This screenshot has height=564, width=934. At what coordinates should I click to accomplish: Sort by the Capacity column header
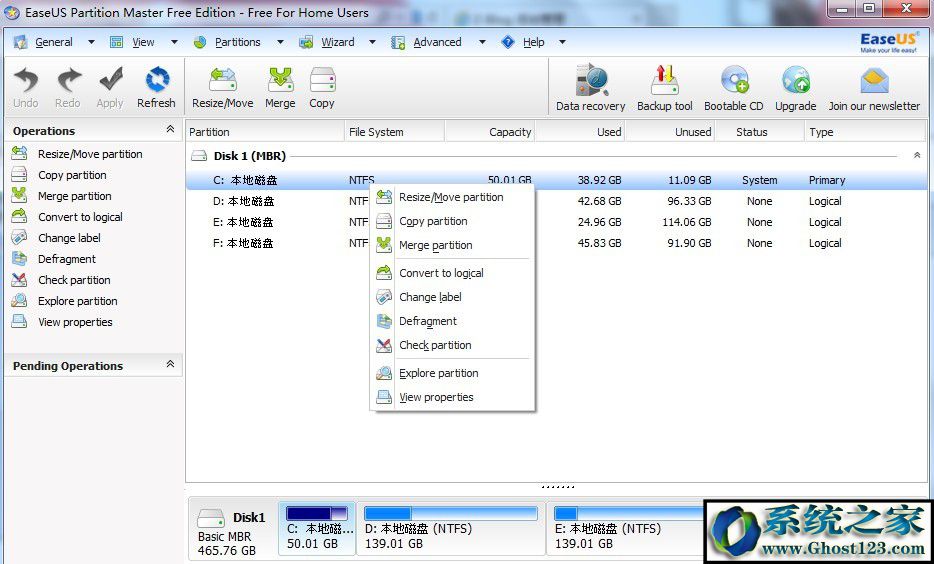tap(490, 132)
